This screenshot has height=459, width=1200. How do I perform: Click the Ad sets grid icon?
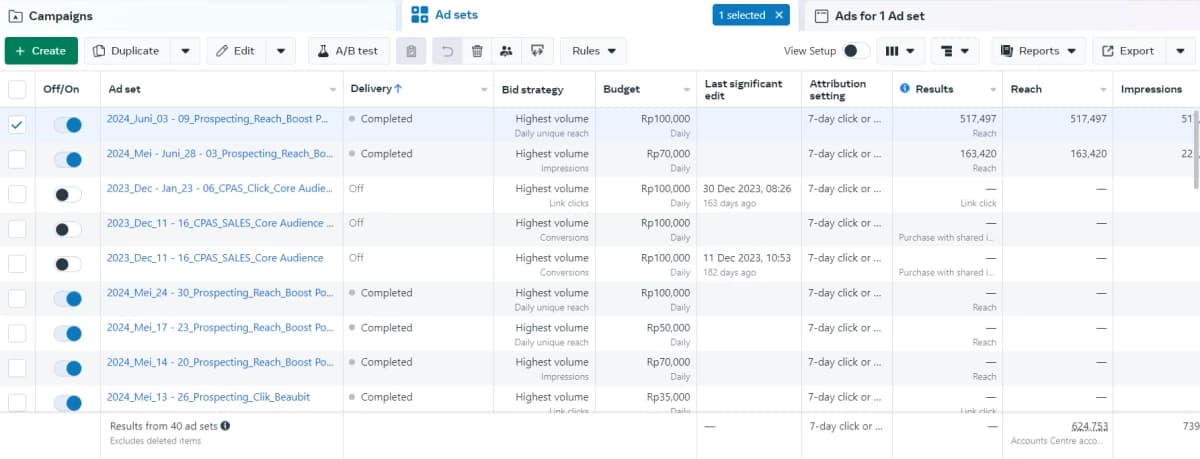tap(420, 15)
